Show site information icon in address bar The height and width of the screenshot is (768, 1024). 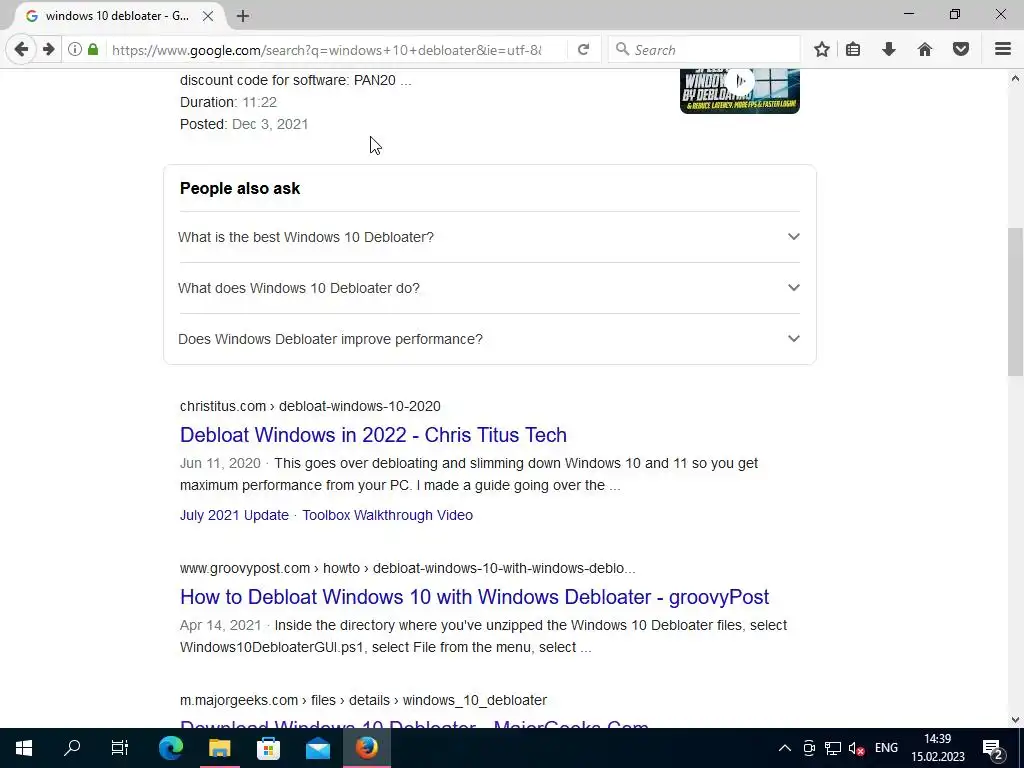(75, 50)
